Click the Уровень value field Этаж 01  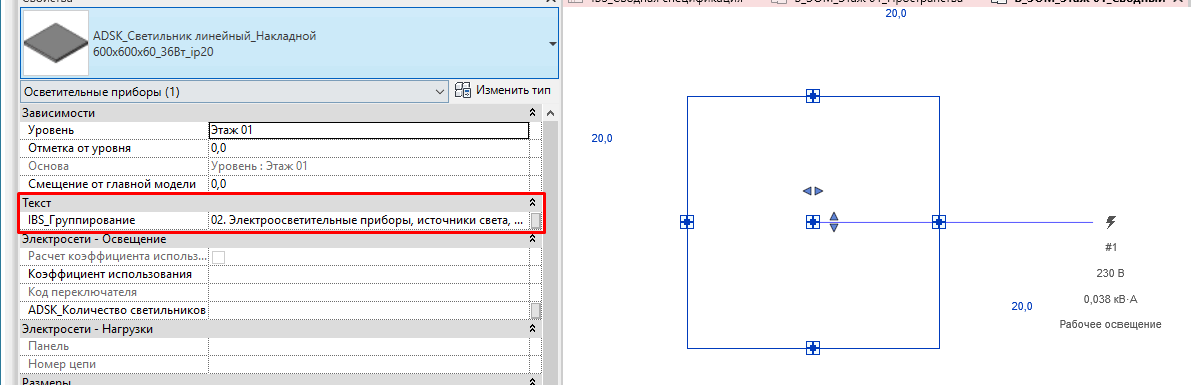[x=368, y=131]
